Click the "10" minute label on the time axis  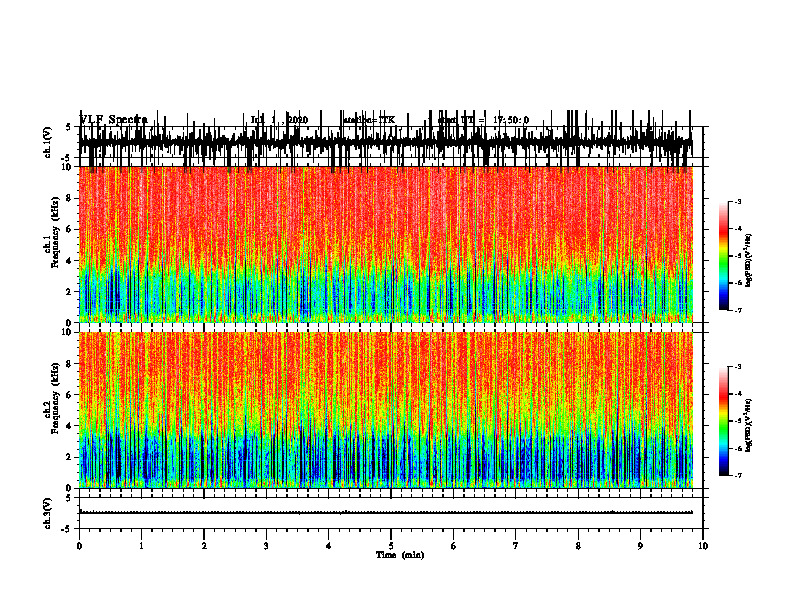(703, 546)
